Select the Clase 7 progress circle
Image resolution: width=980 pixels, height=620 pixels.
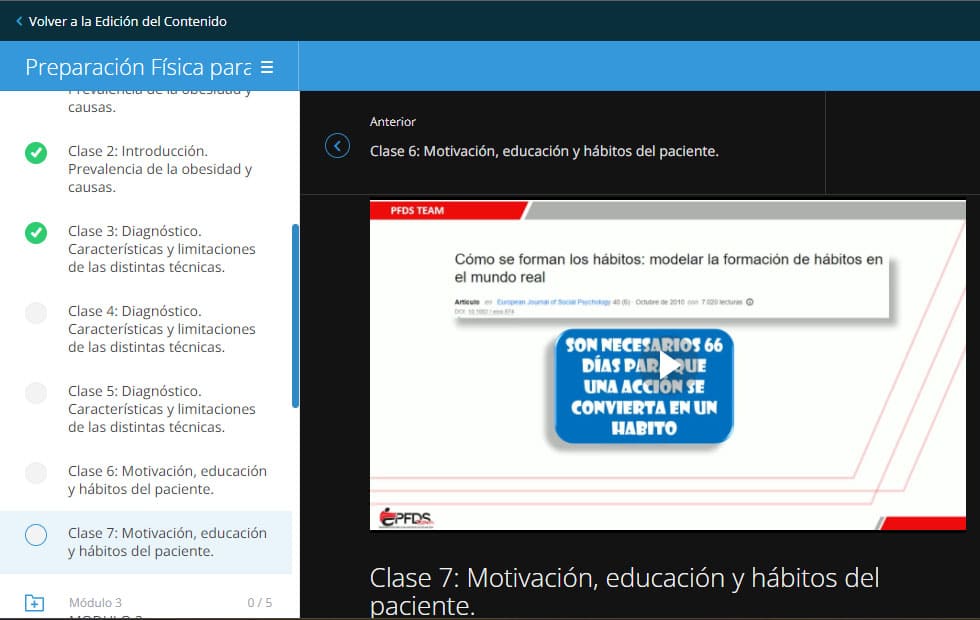pyautogui.click(x=36, y=535)
